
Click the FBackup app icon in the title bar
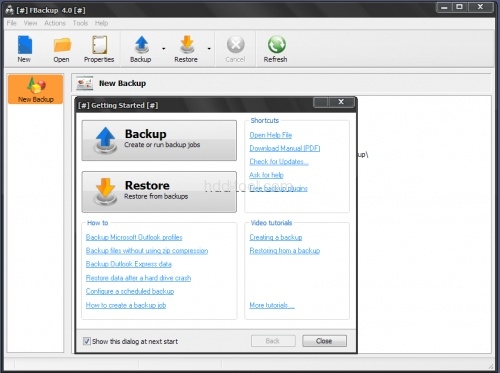[9, 10]
